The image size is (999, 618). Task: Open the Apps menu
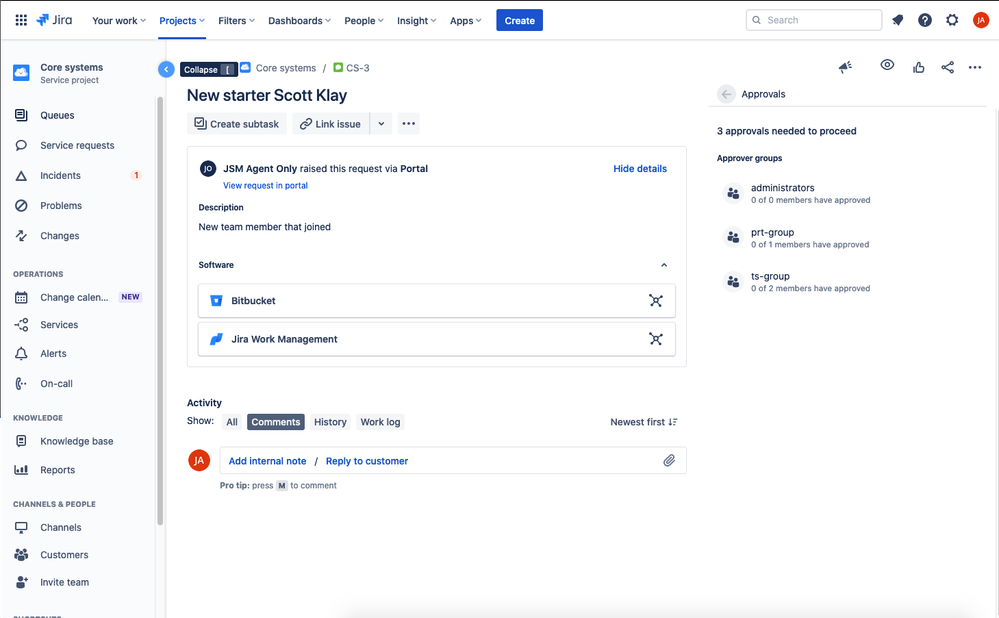click(466, 20)
